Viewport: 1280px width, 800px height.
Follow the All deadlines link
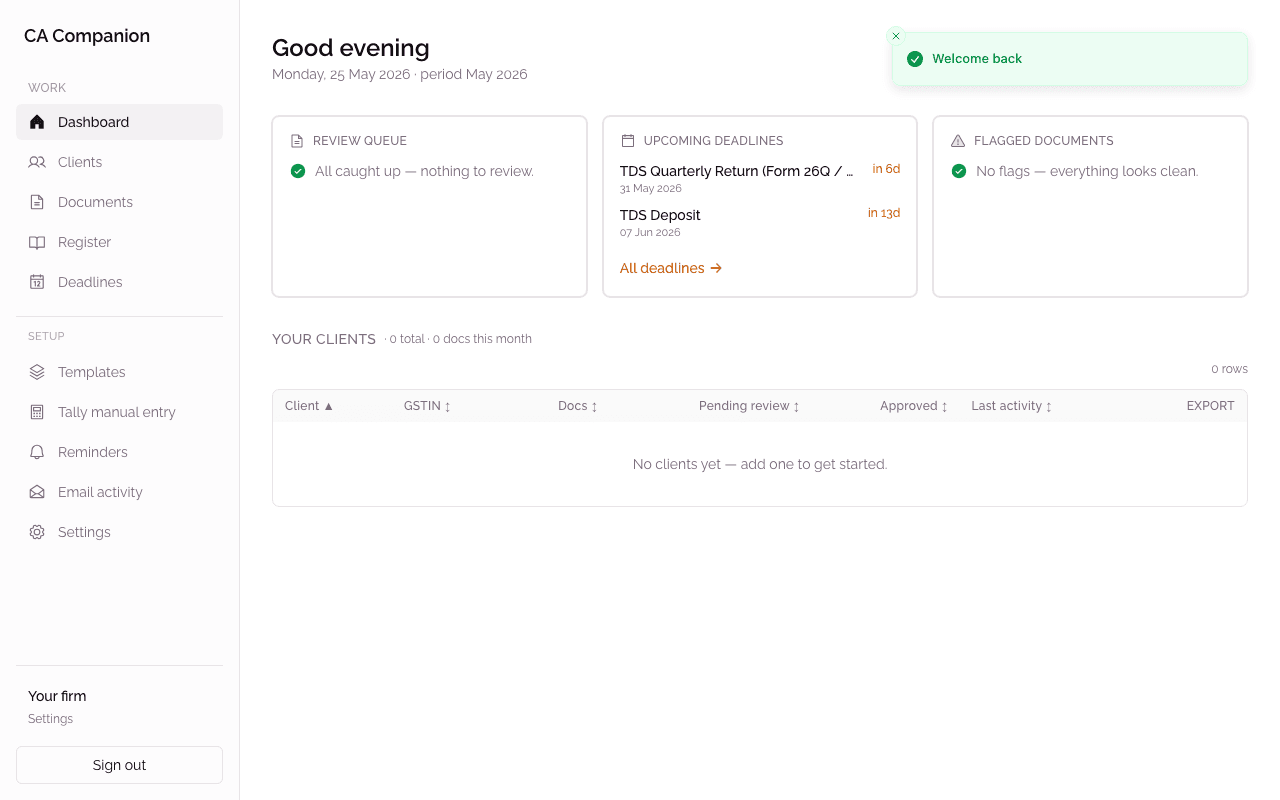click(671, 268)
